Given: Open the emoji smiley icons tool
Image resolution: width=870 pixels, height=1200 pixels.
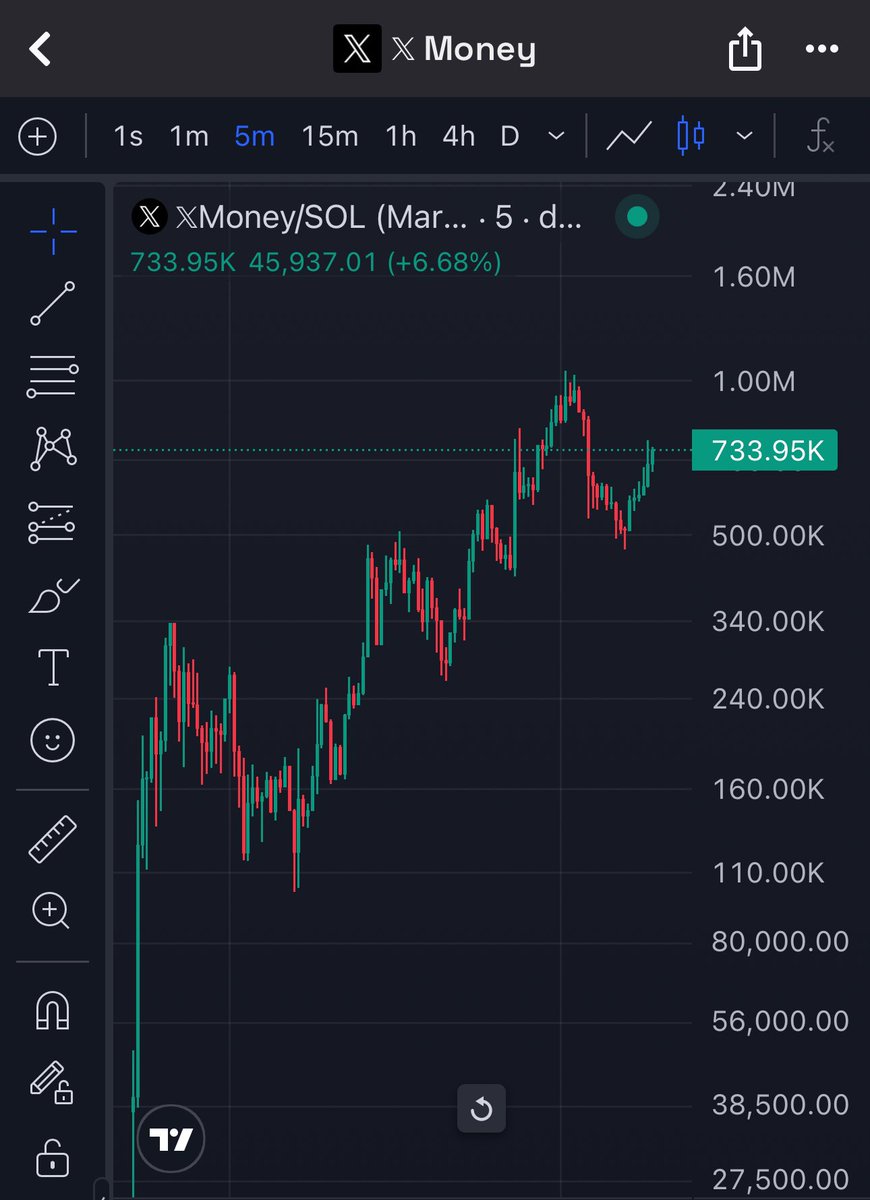Looking at the screenshot, I should [53, 740].
